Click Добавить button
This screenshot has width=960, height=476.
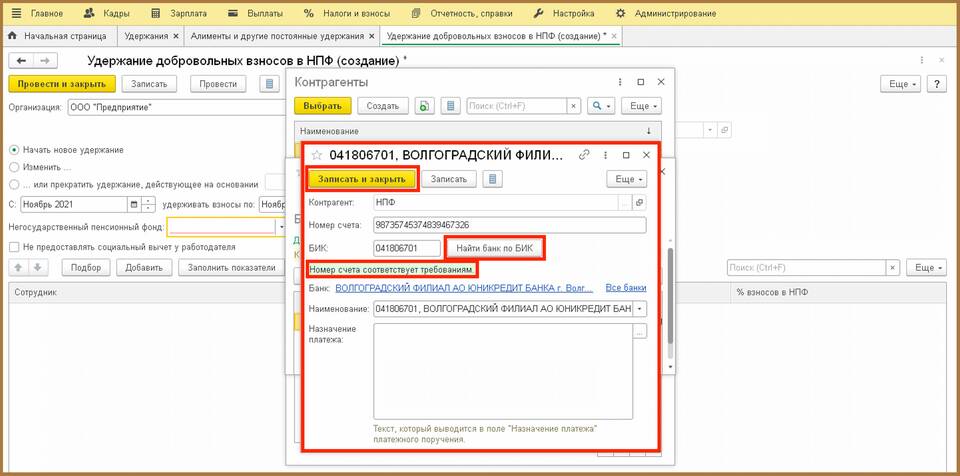click(144, 268)
